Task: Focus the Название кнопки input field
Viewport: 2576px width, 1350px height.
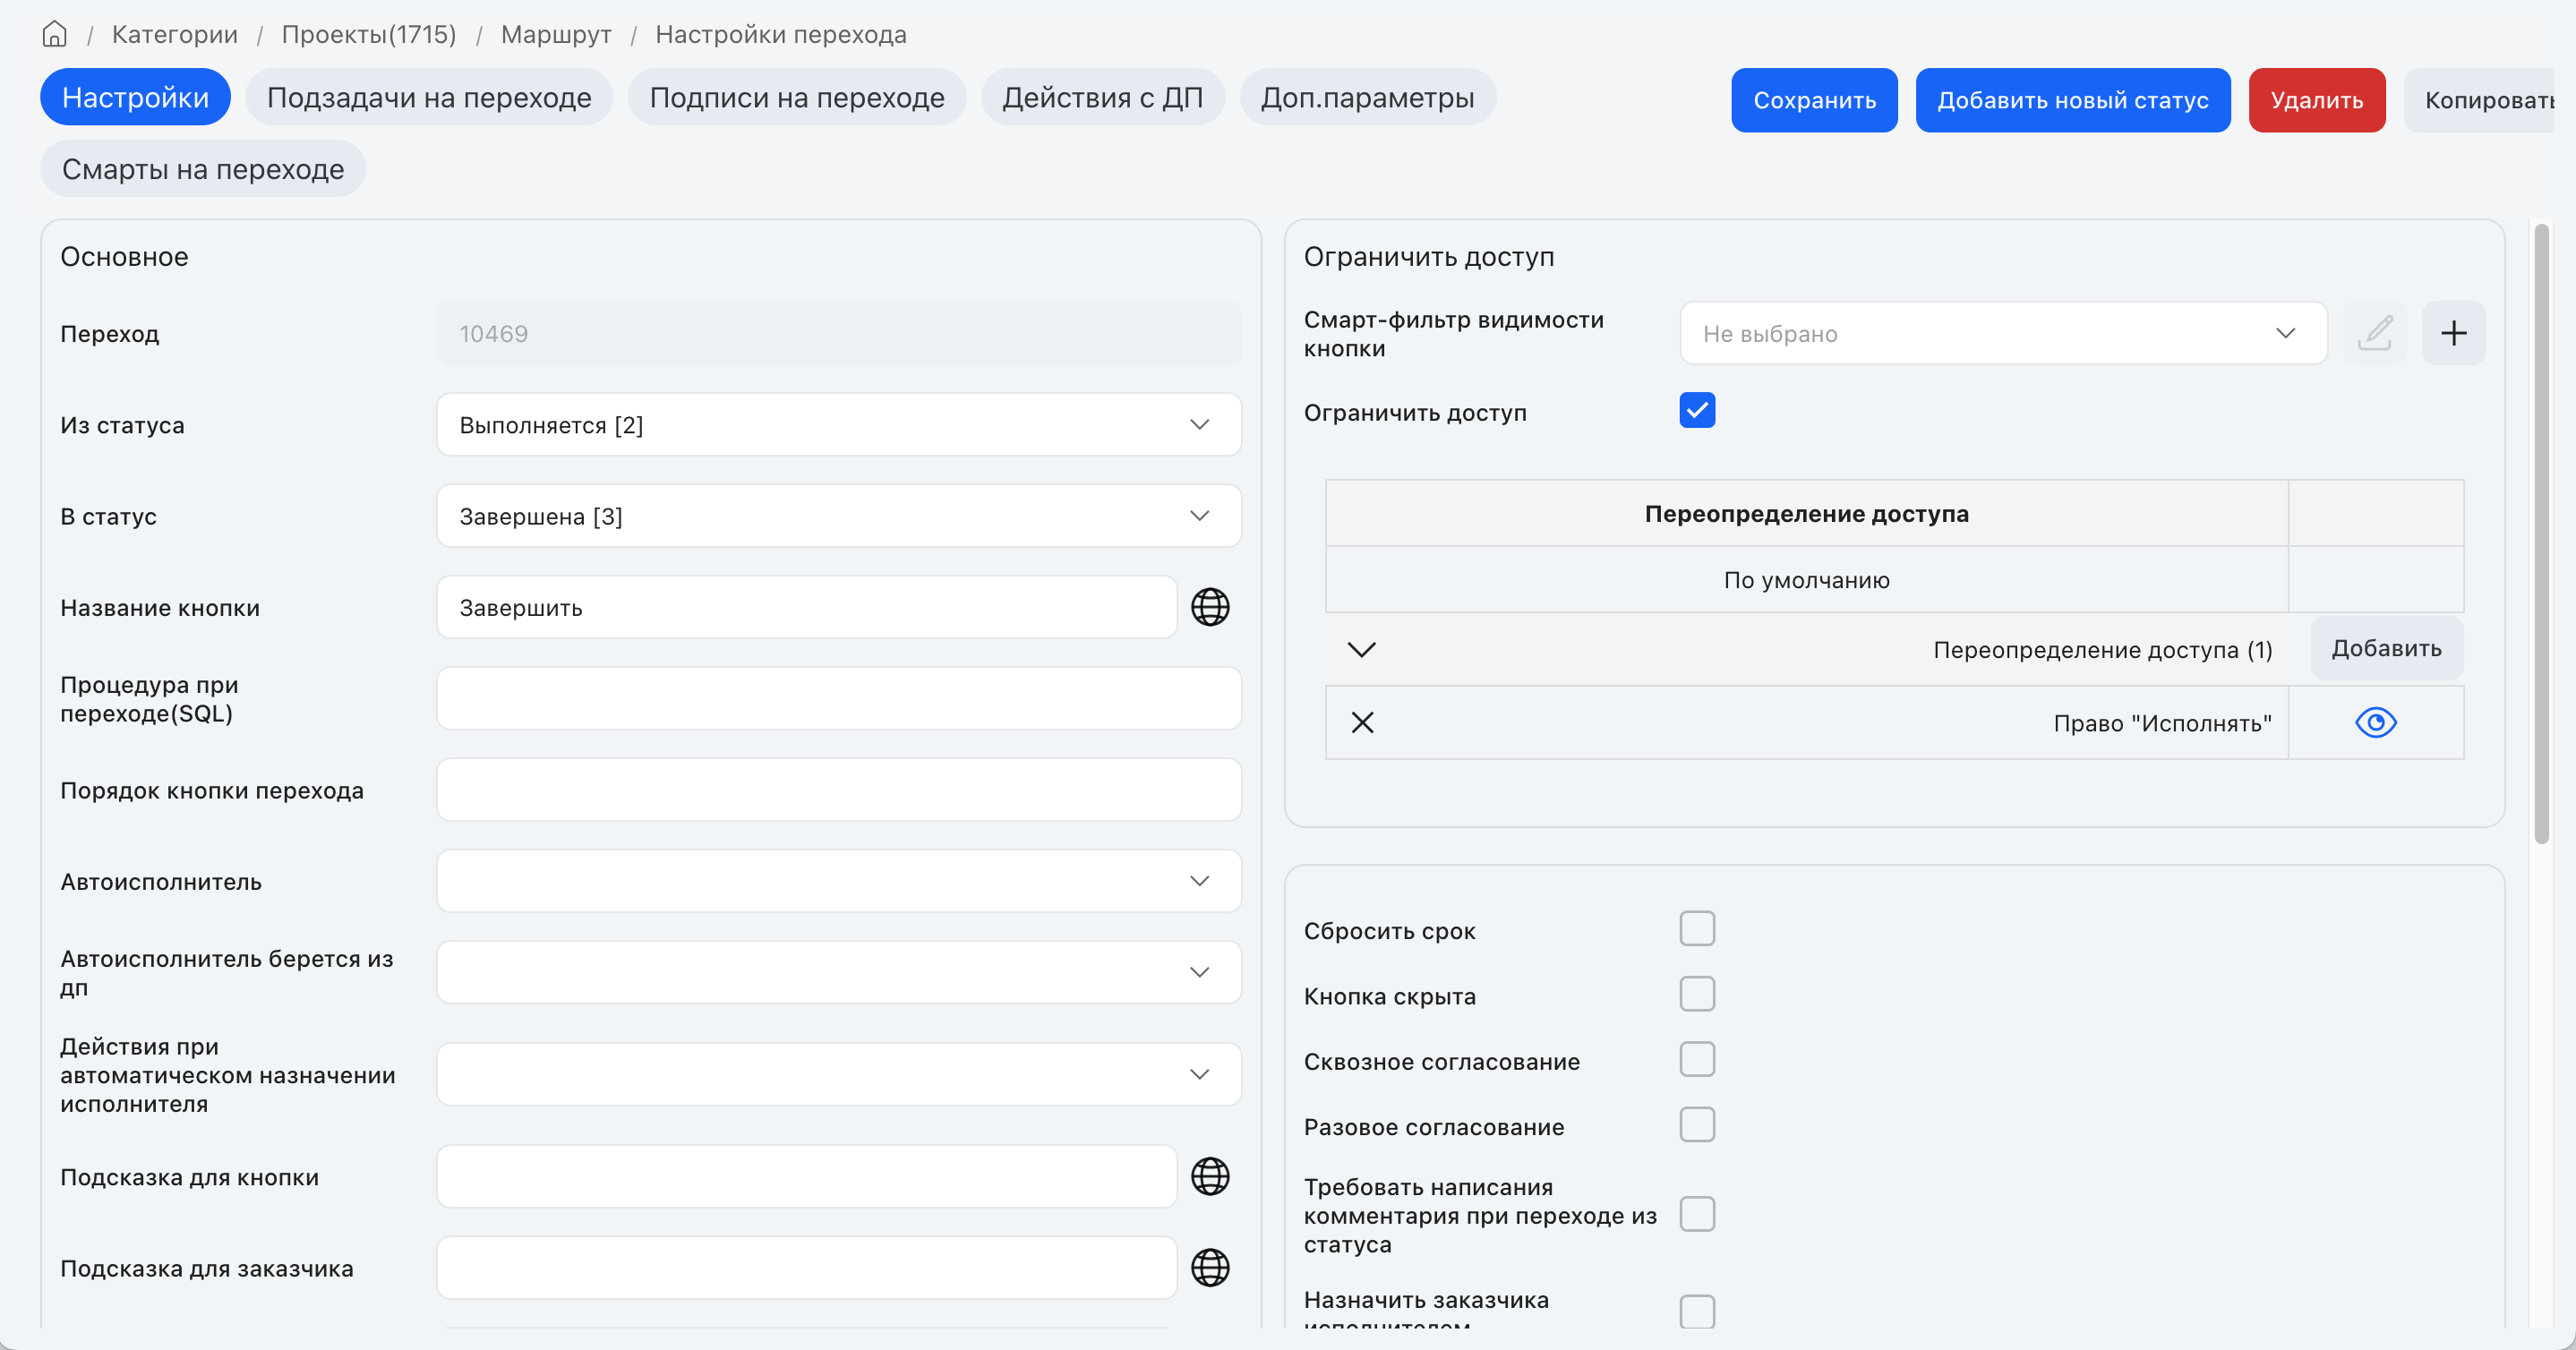Action: click(x=807, y=607)
